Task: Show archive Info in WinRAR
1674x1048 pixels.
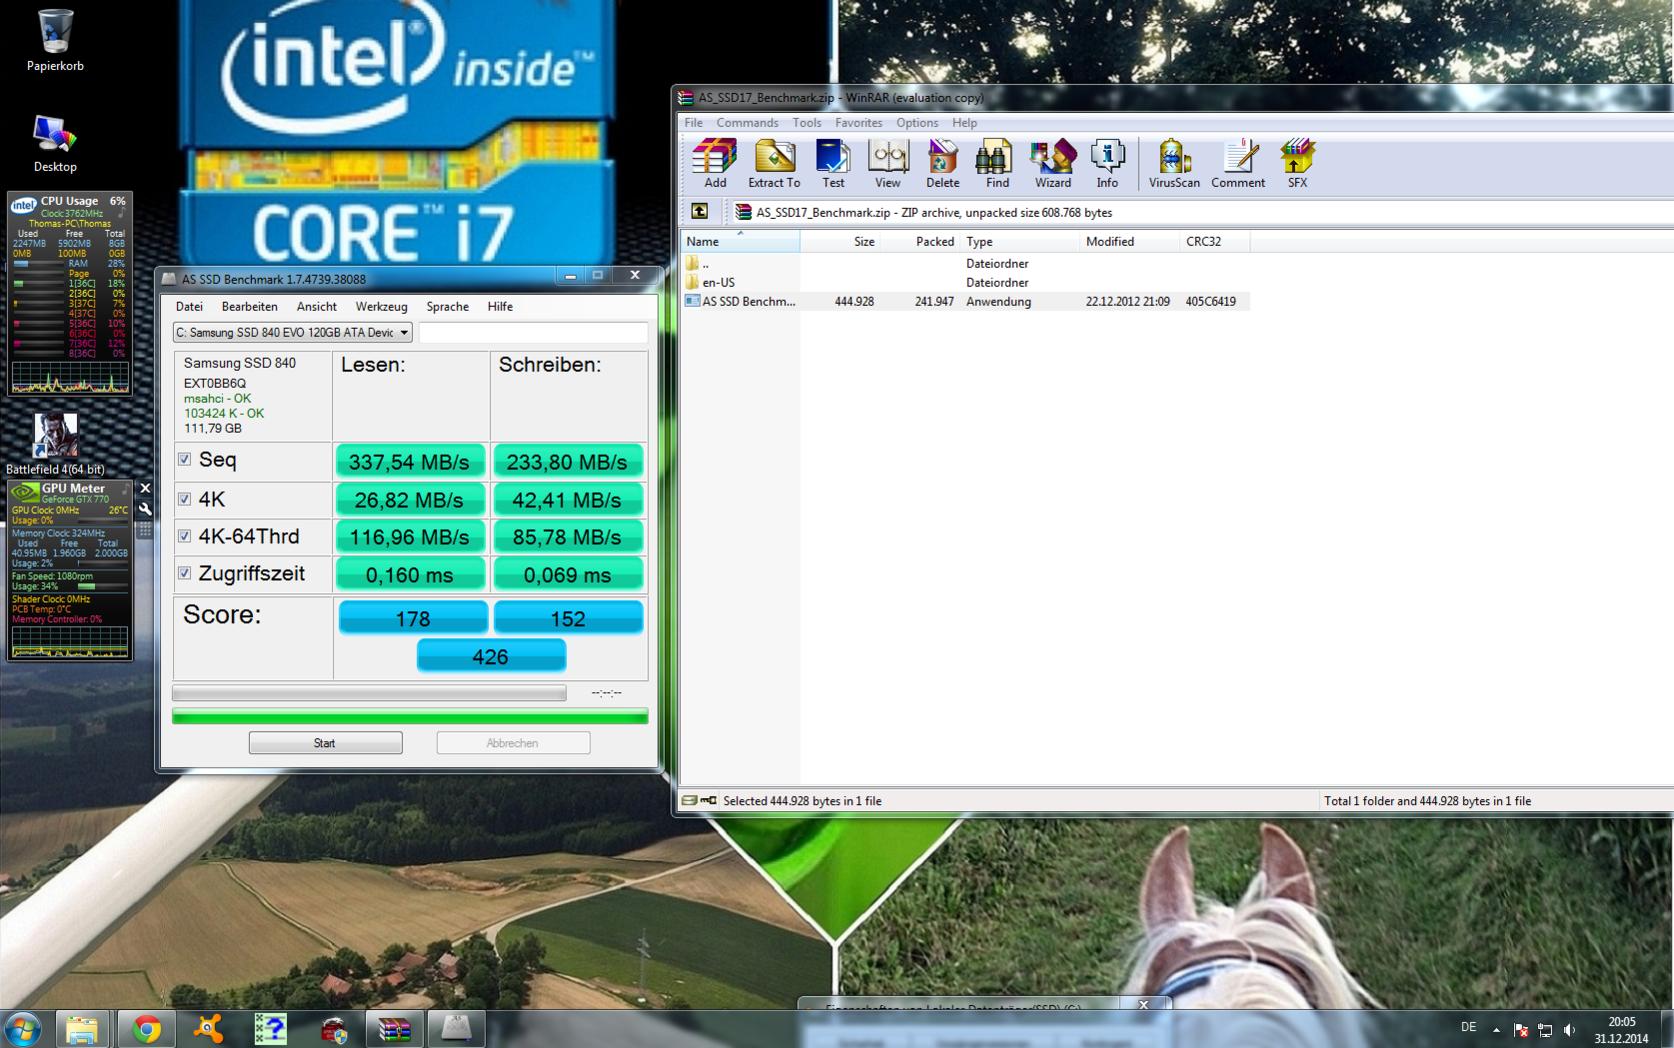Action: pos(1107,163)
